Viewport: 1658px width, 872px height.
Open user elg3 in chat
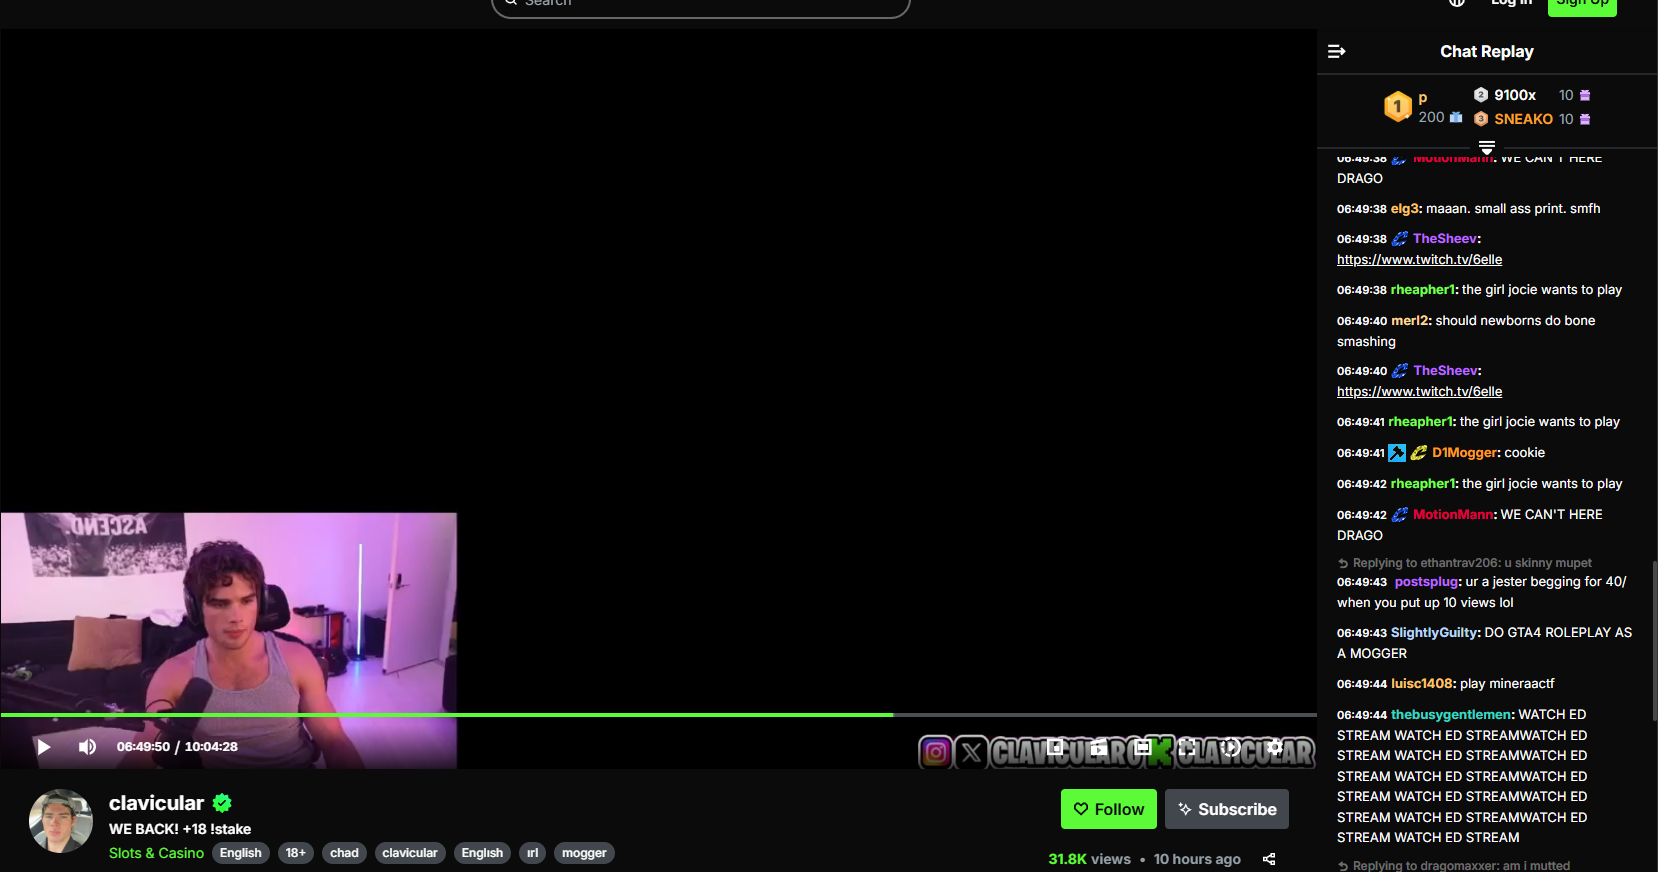[1404, 209]
